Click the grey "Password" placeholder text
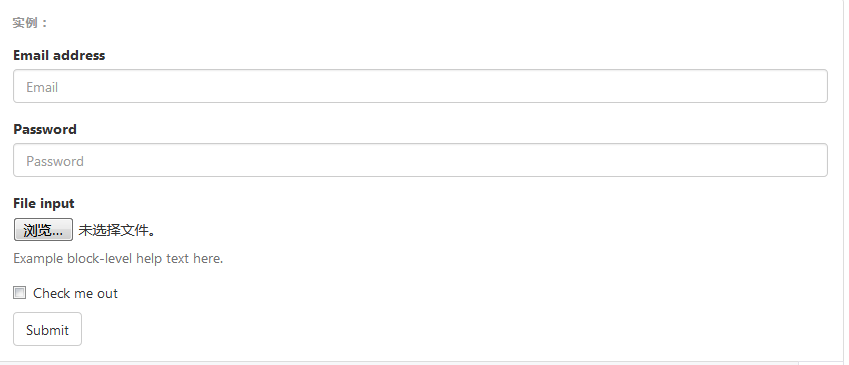 55,161
